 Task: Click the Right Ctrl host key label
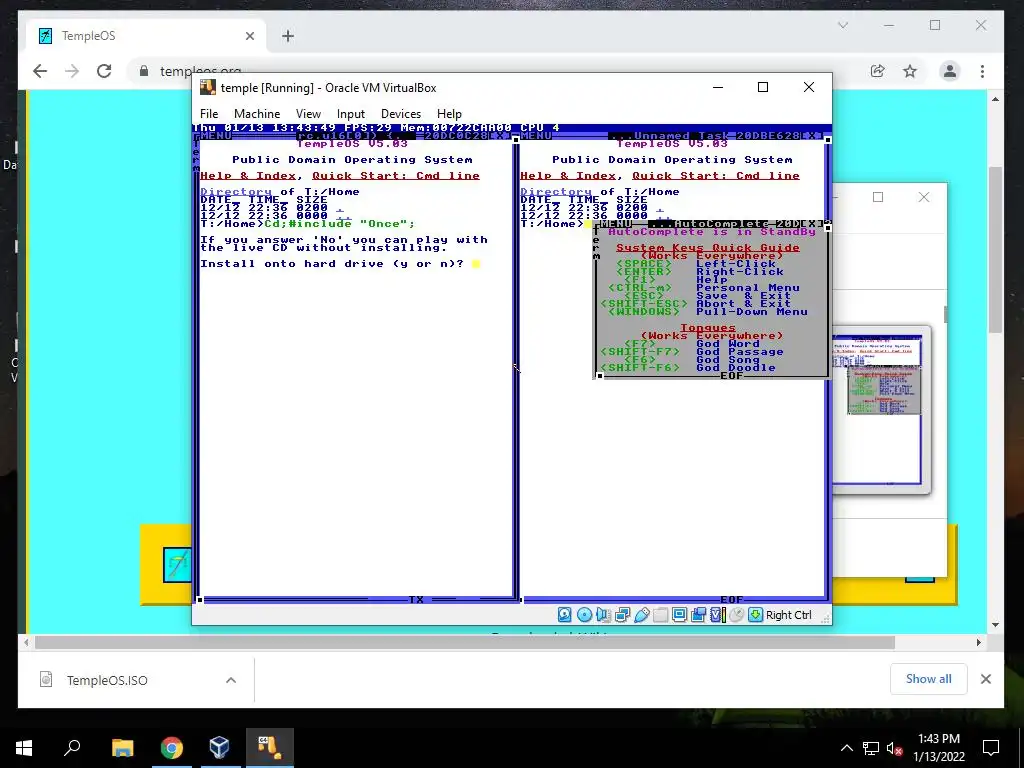point(788,615)
